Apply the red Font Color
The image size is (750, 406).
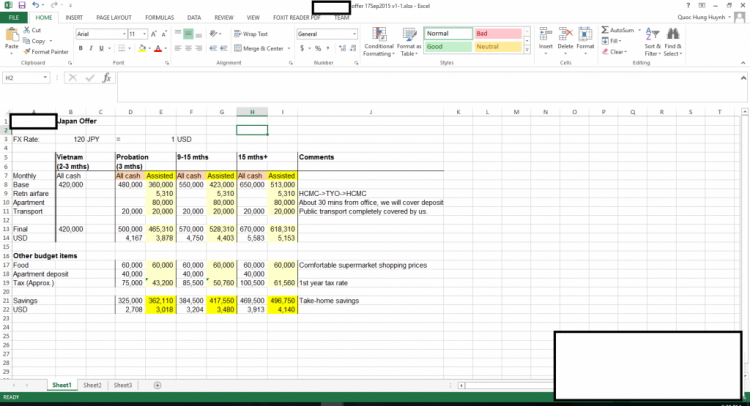point(158,48)
